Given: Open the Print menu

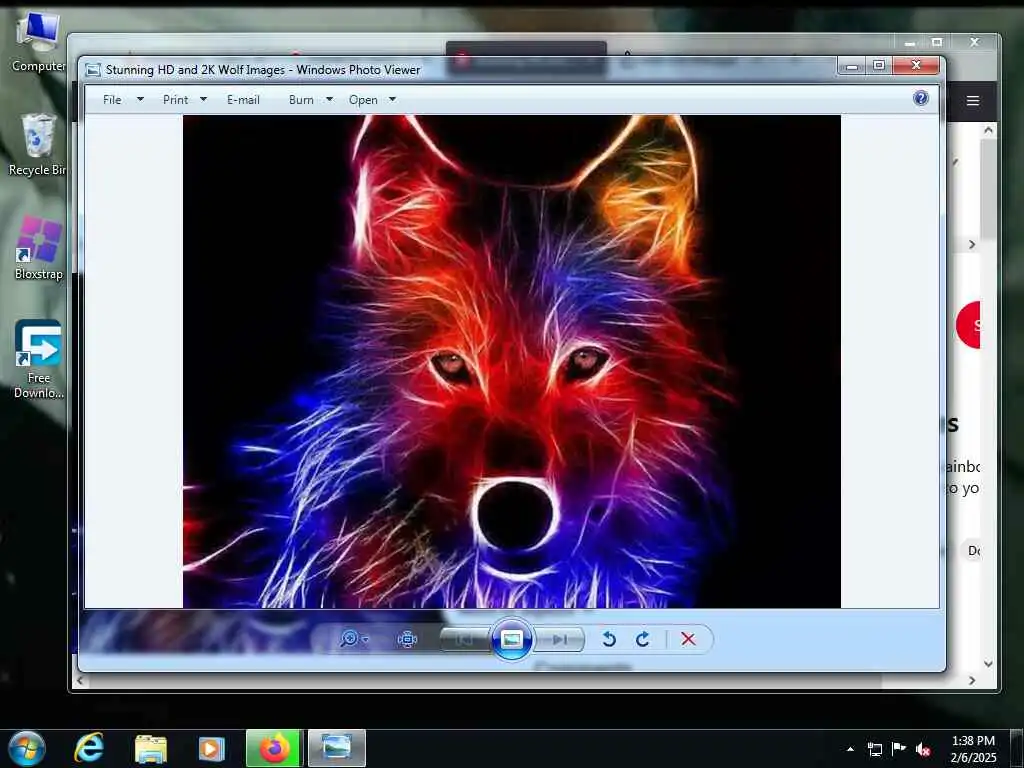Looking at the screenshot, I should [175, 100].
